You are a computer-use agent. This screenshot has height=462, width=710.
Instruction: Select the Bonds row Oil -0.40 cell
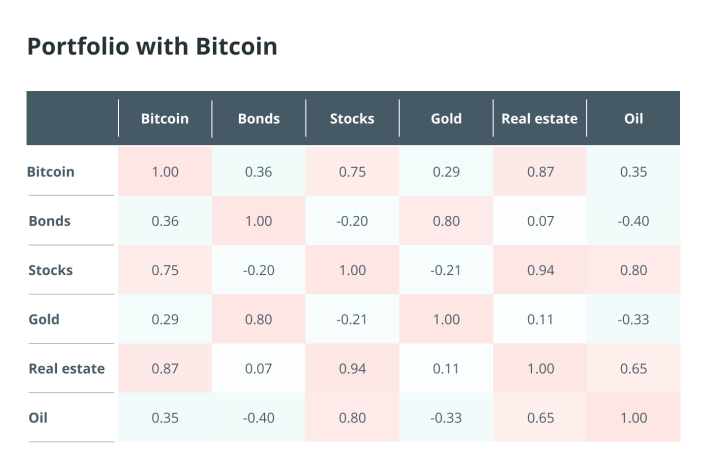pos(633,221)
